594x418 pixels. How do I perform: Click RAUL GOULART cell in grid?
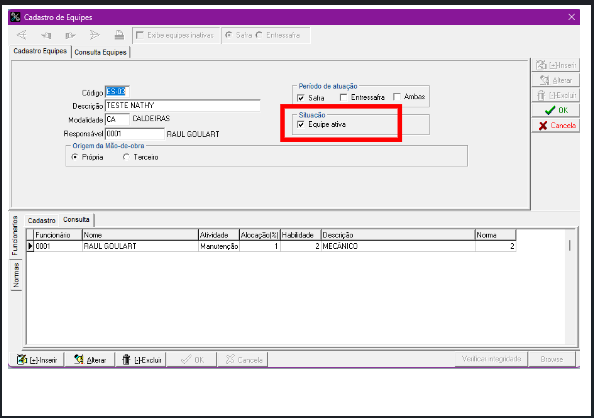pos(141,246)
